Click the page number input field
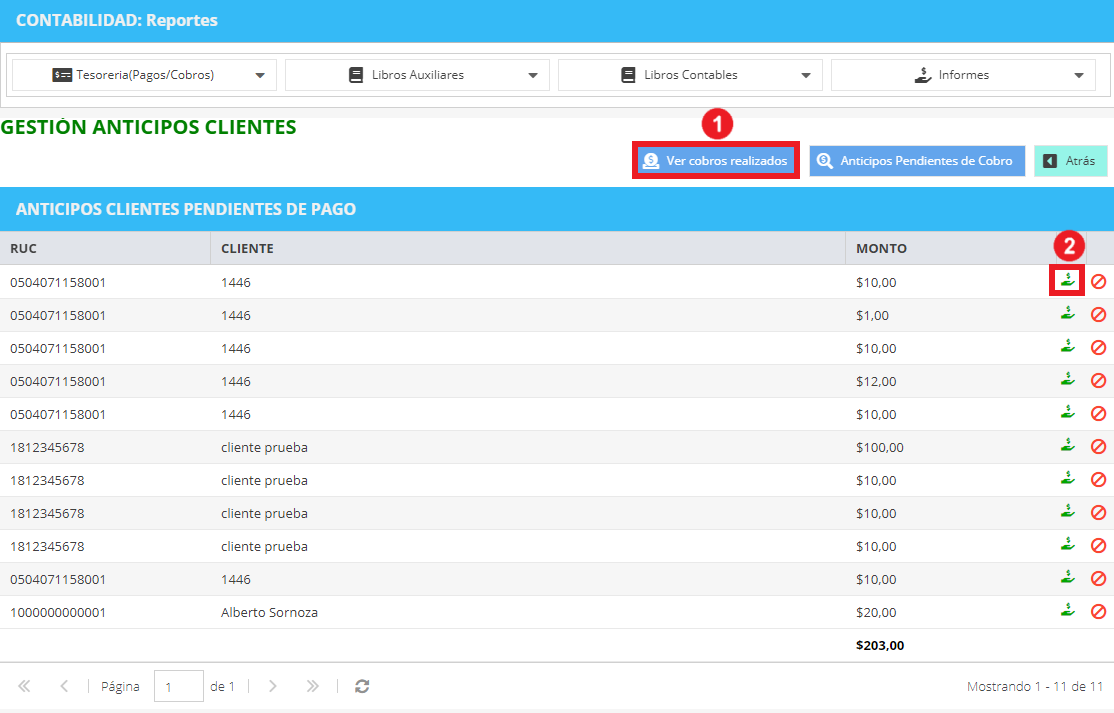 179,686
